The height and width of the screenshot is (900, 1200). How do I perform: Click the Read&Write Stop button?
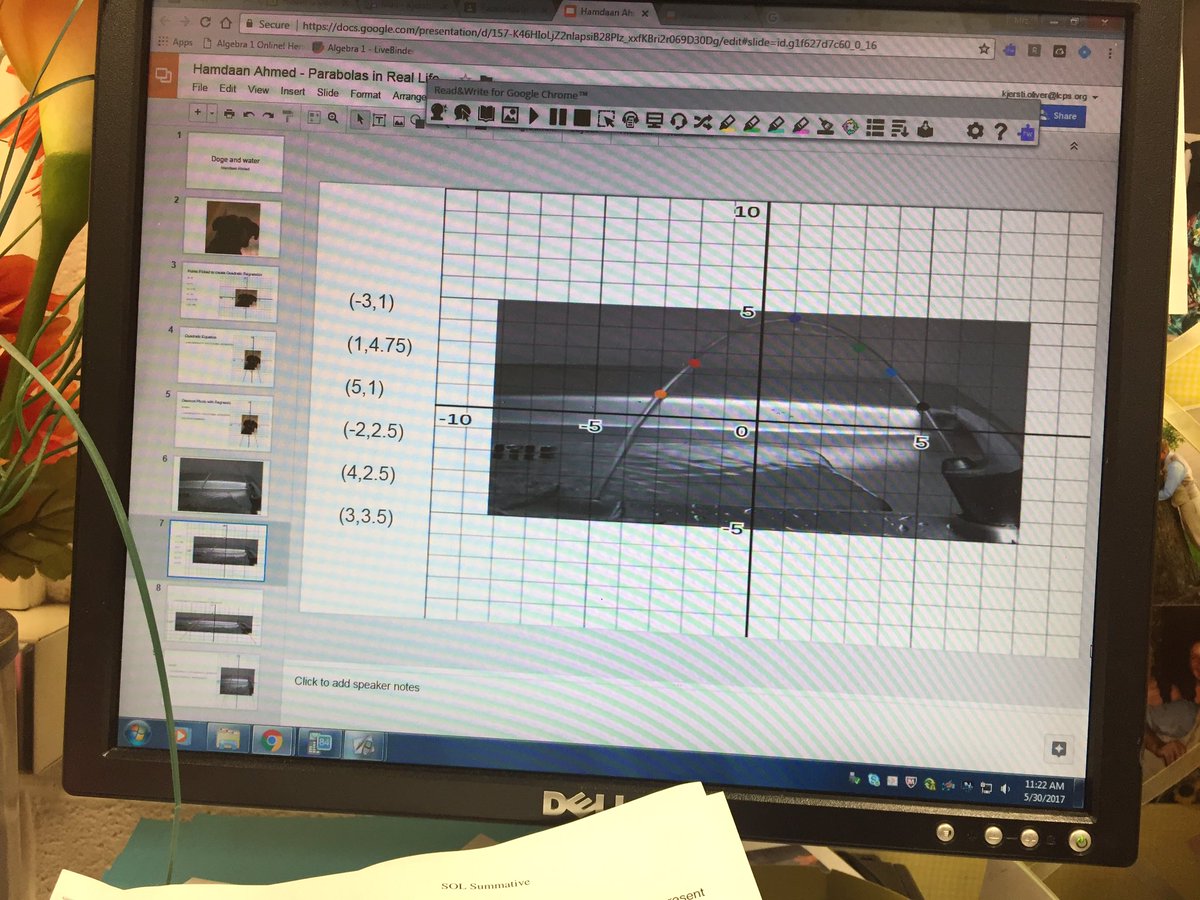(x=582, y=116)
